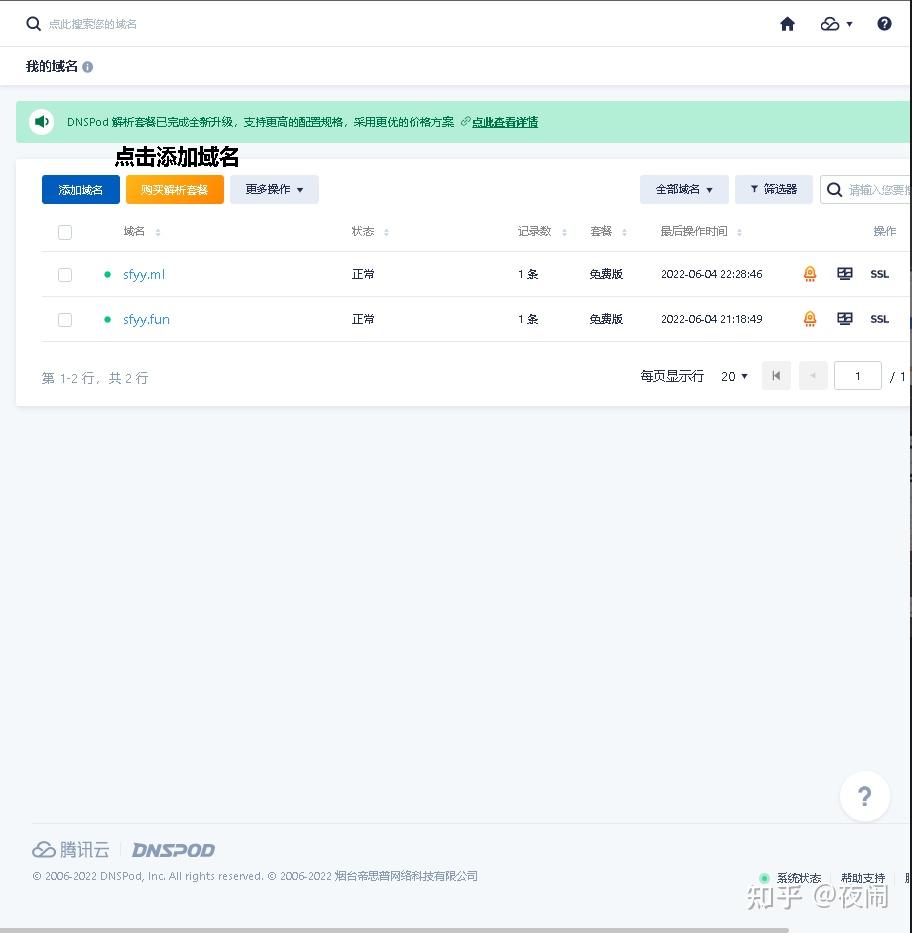The width and height of the screenshot is (912, 933).
Task: Go to home via house icon
Action: point(787,24)
